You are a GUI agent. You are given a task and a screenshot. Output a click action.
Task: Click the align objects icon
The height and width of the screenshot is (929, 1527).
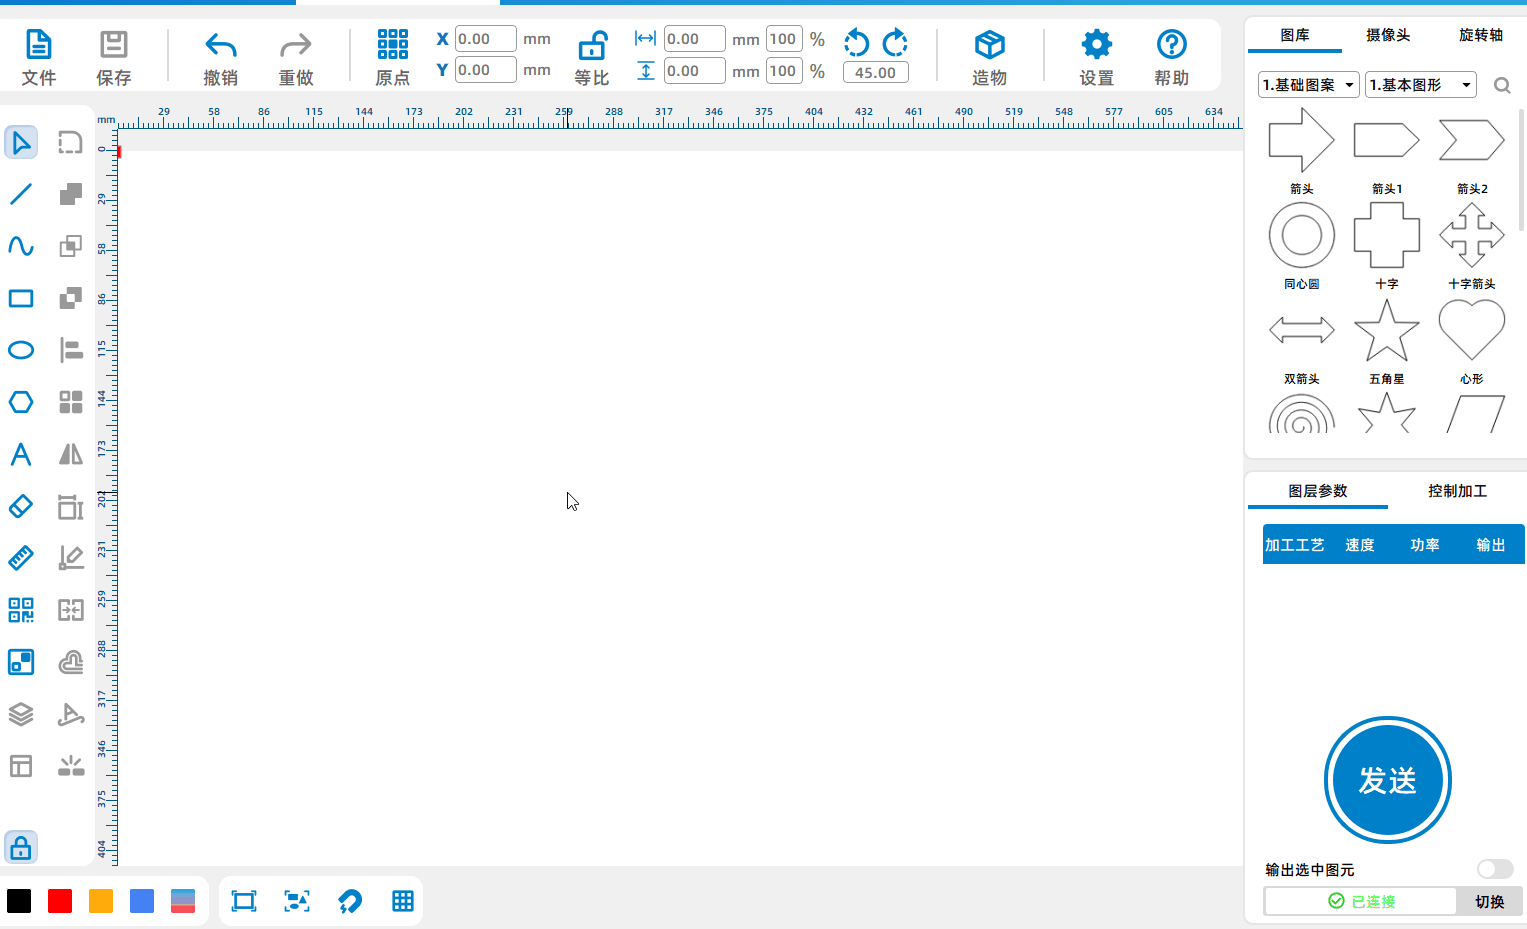point(71,350)
